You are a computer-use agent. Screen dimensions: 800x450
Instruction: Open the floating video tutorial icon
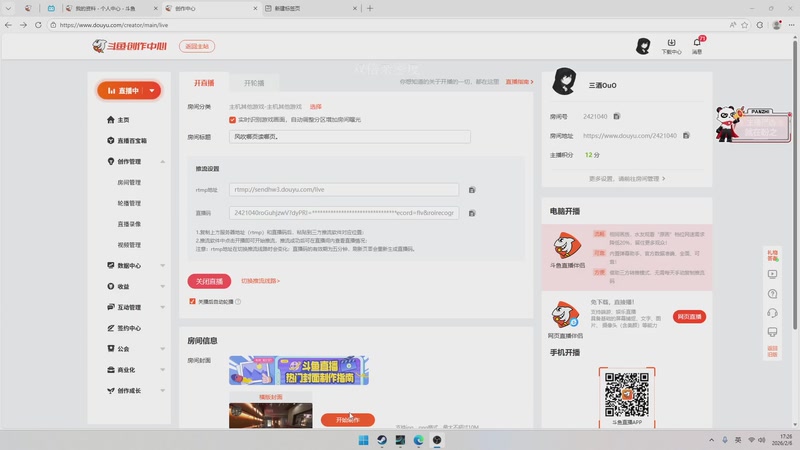tap(772, 274)
